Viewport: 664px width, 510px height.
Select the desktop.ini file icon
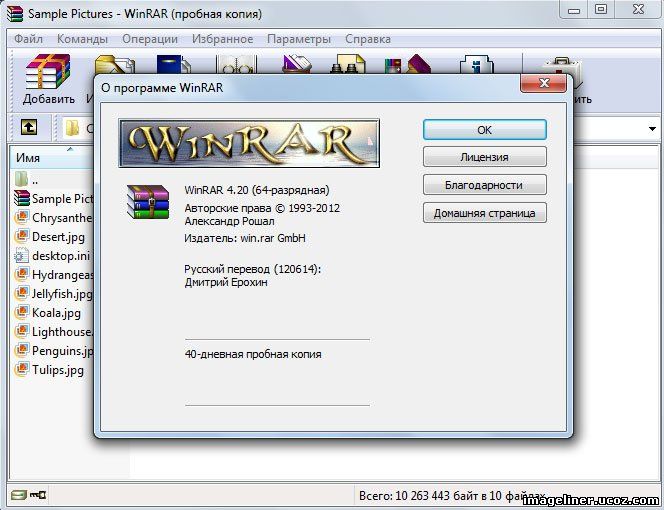click(x=22, y=255)
